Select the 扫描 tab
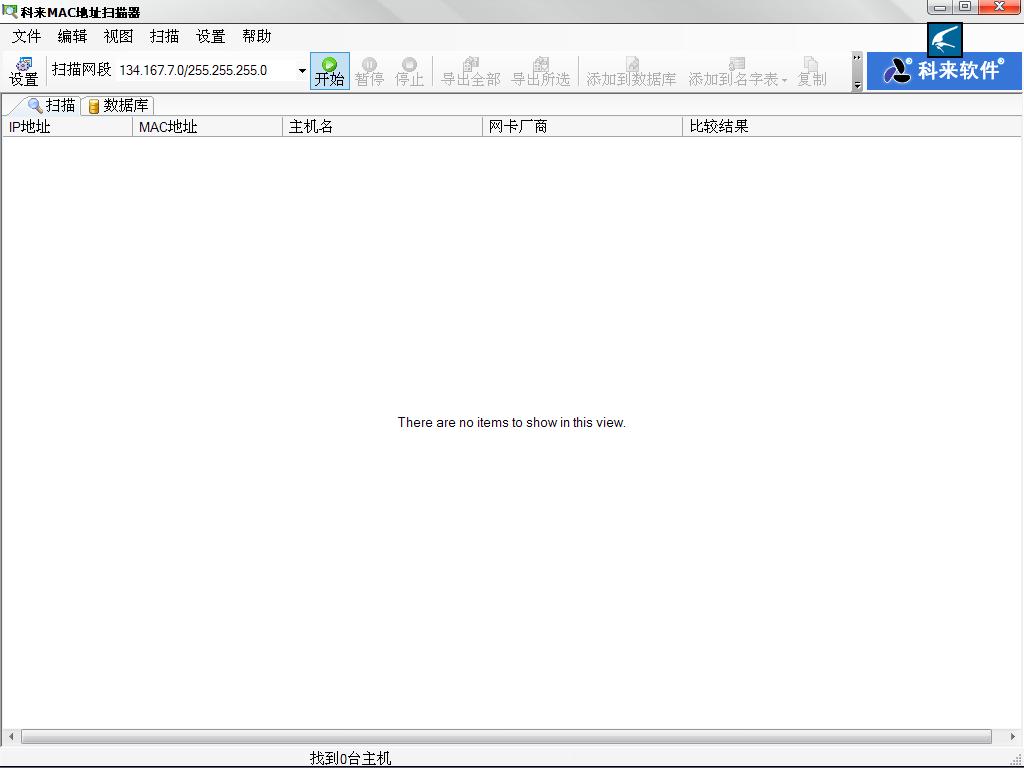 point(51,105)
